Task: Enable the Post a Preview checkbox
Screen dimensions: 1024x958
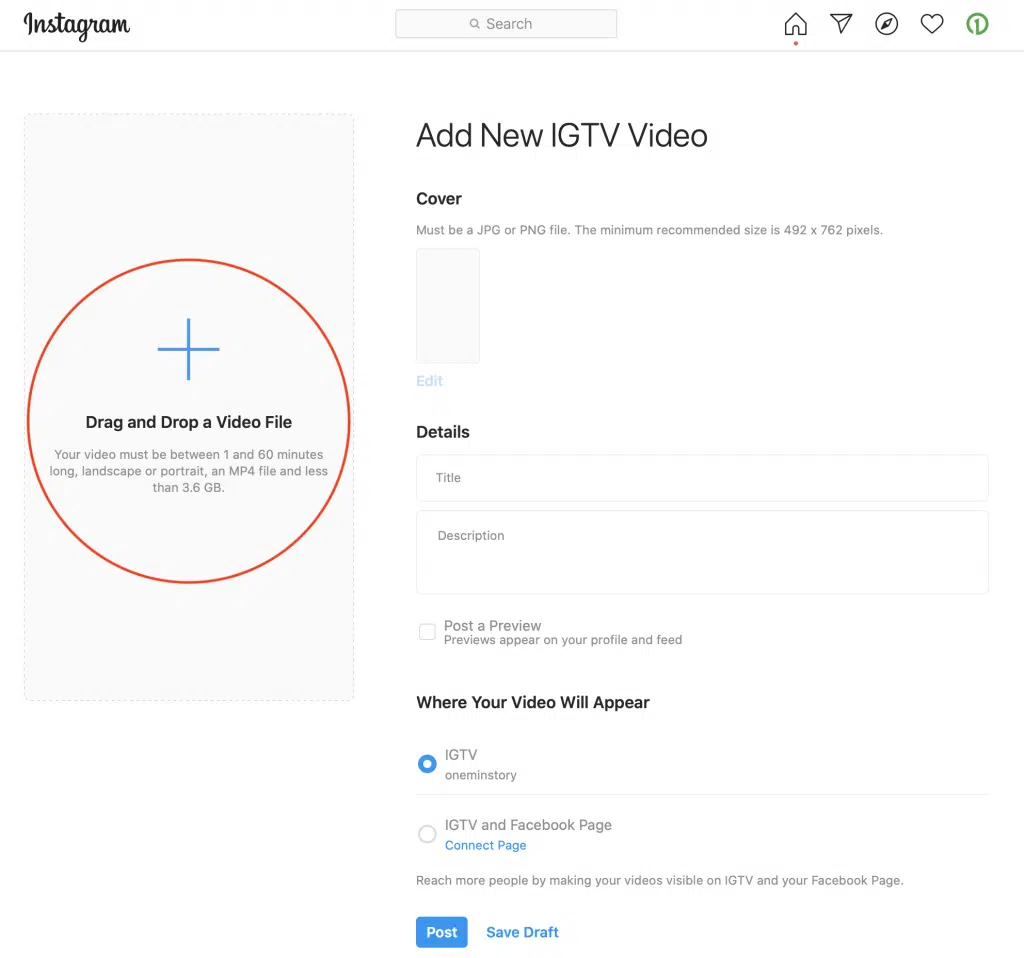Action: click(x=427, y=631)
